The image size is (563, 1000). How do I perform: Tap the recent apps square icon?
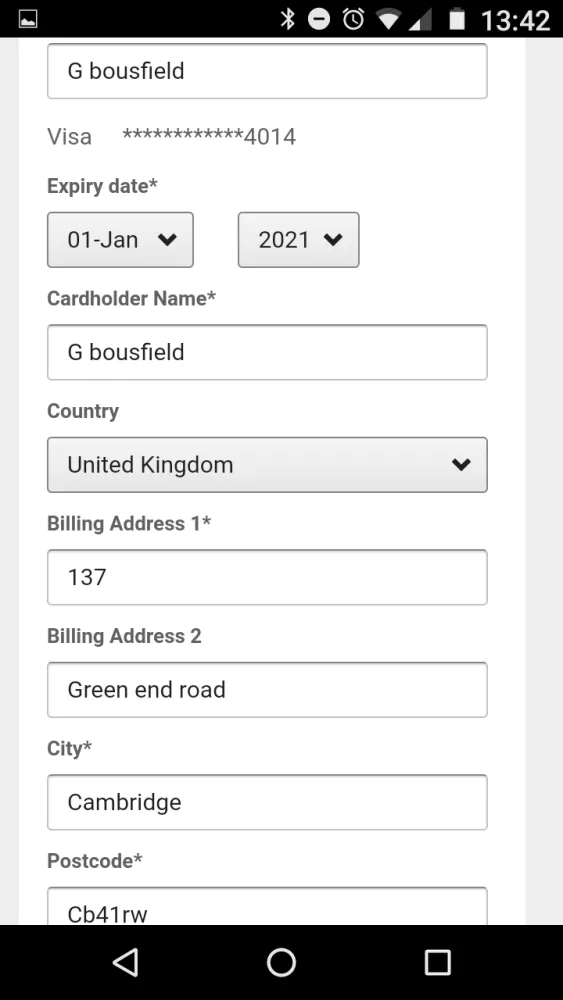click(x=437, y=962)
